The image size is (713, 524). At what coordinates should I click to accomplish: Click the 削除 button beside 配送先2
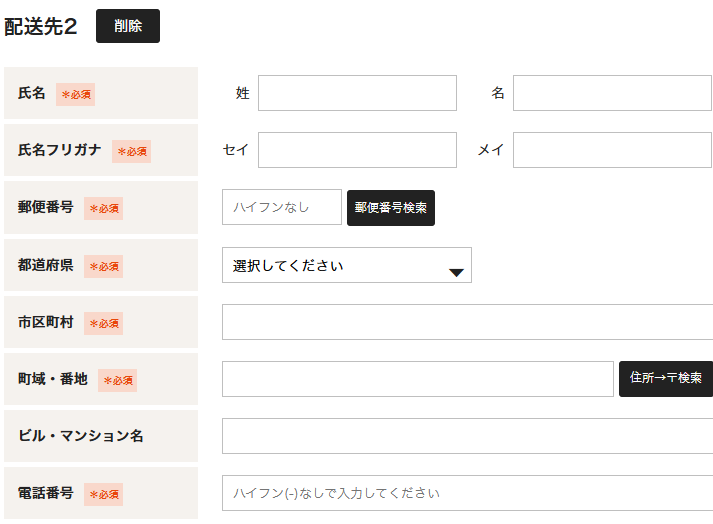pos(128,26)
